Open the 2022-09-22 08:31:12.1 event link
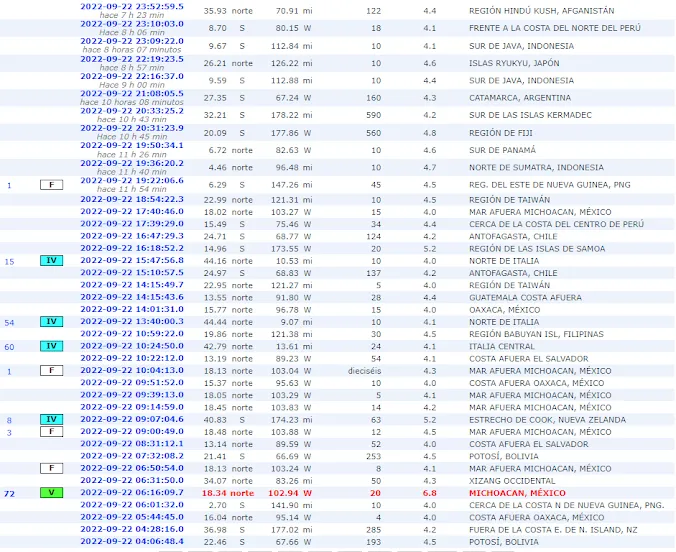 (132, 444)
